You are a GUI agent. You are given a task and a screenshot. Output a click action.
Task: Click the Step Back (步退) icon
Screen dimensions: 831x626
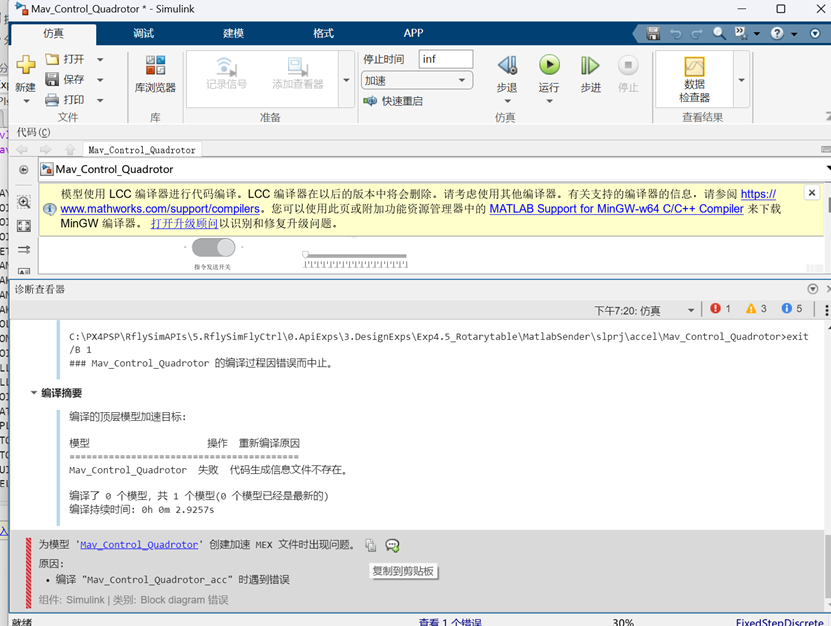[x=507, y=65]
